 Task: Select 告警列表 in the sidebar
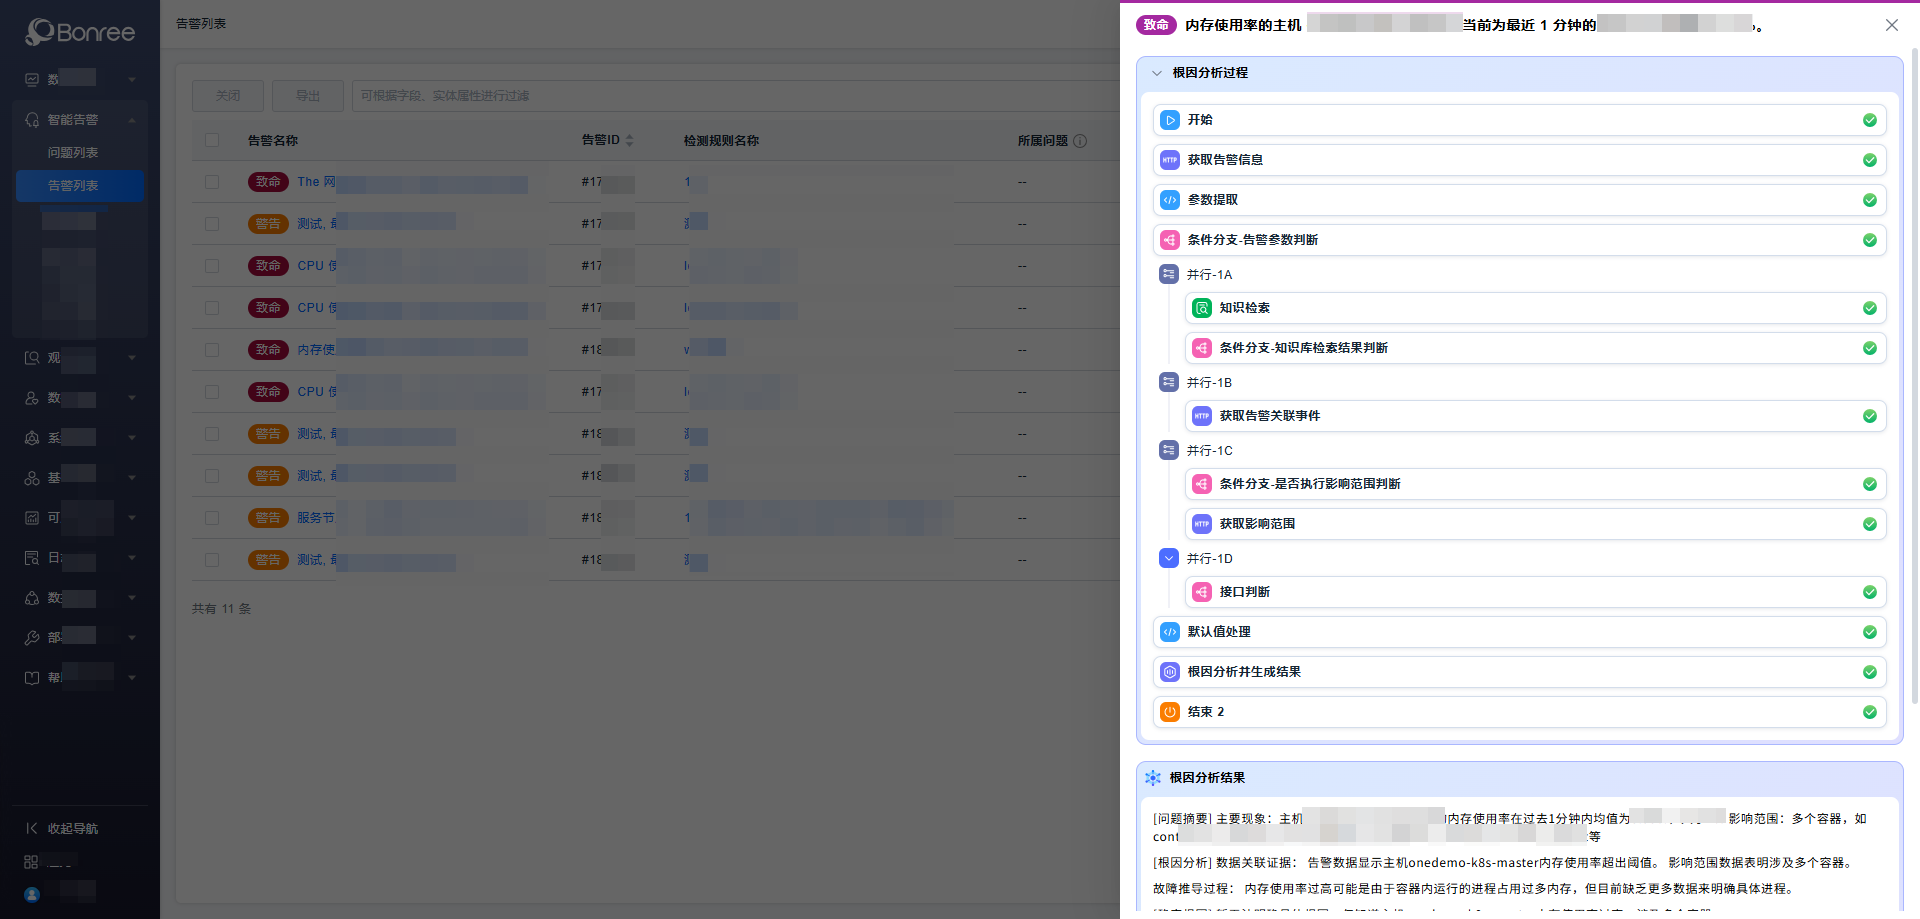(x=73, y=186)
